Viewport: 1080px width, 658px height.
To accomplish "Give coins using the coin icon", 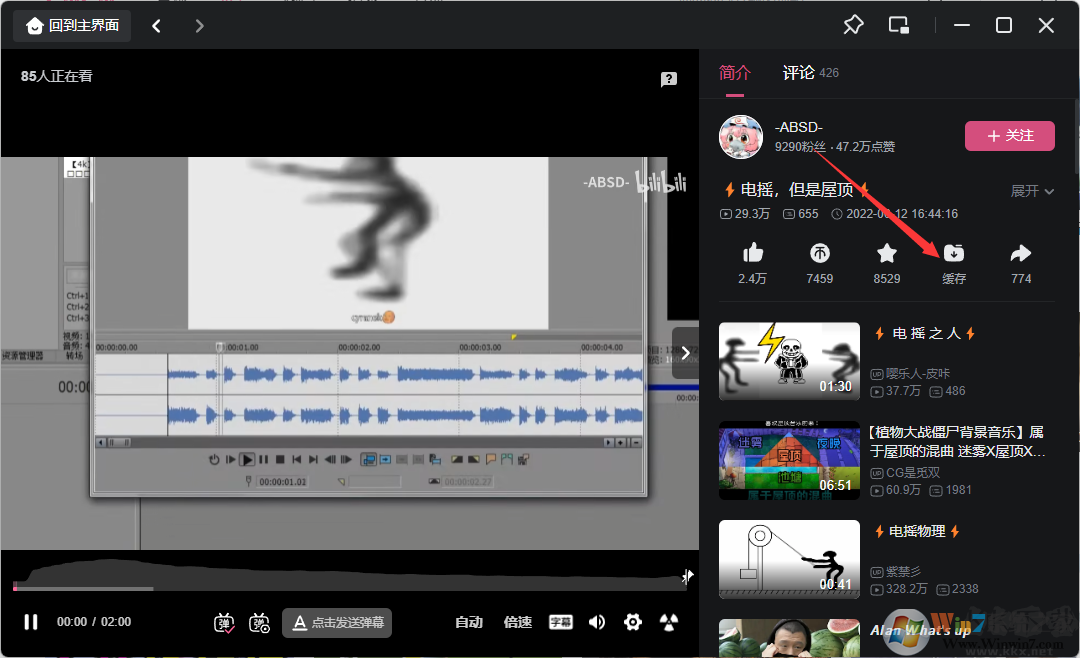I will (x=819, y=253).
